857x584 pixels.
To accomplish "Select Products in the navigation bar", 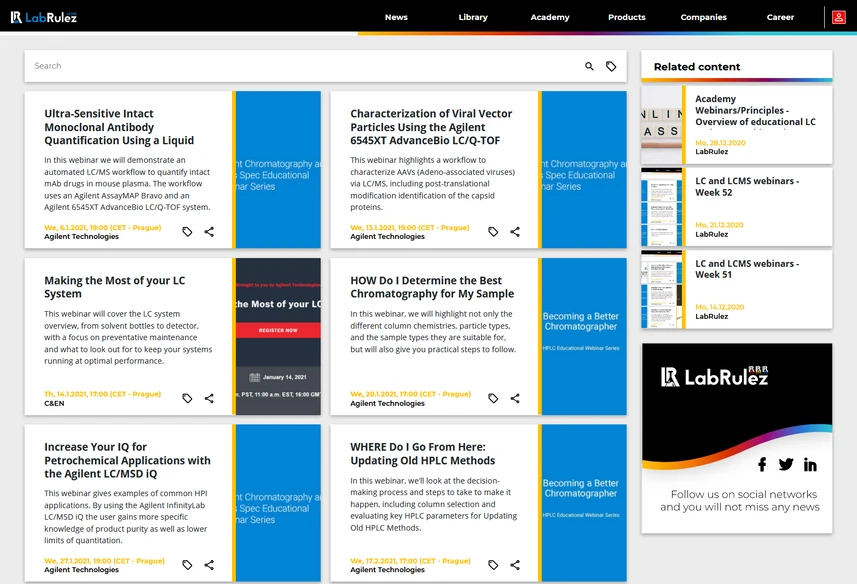I will tap(626, 17).
